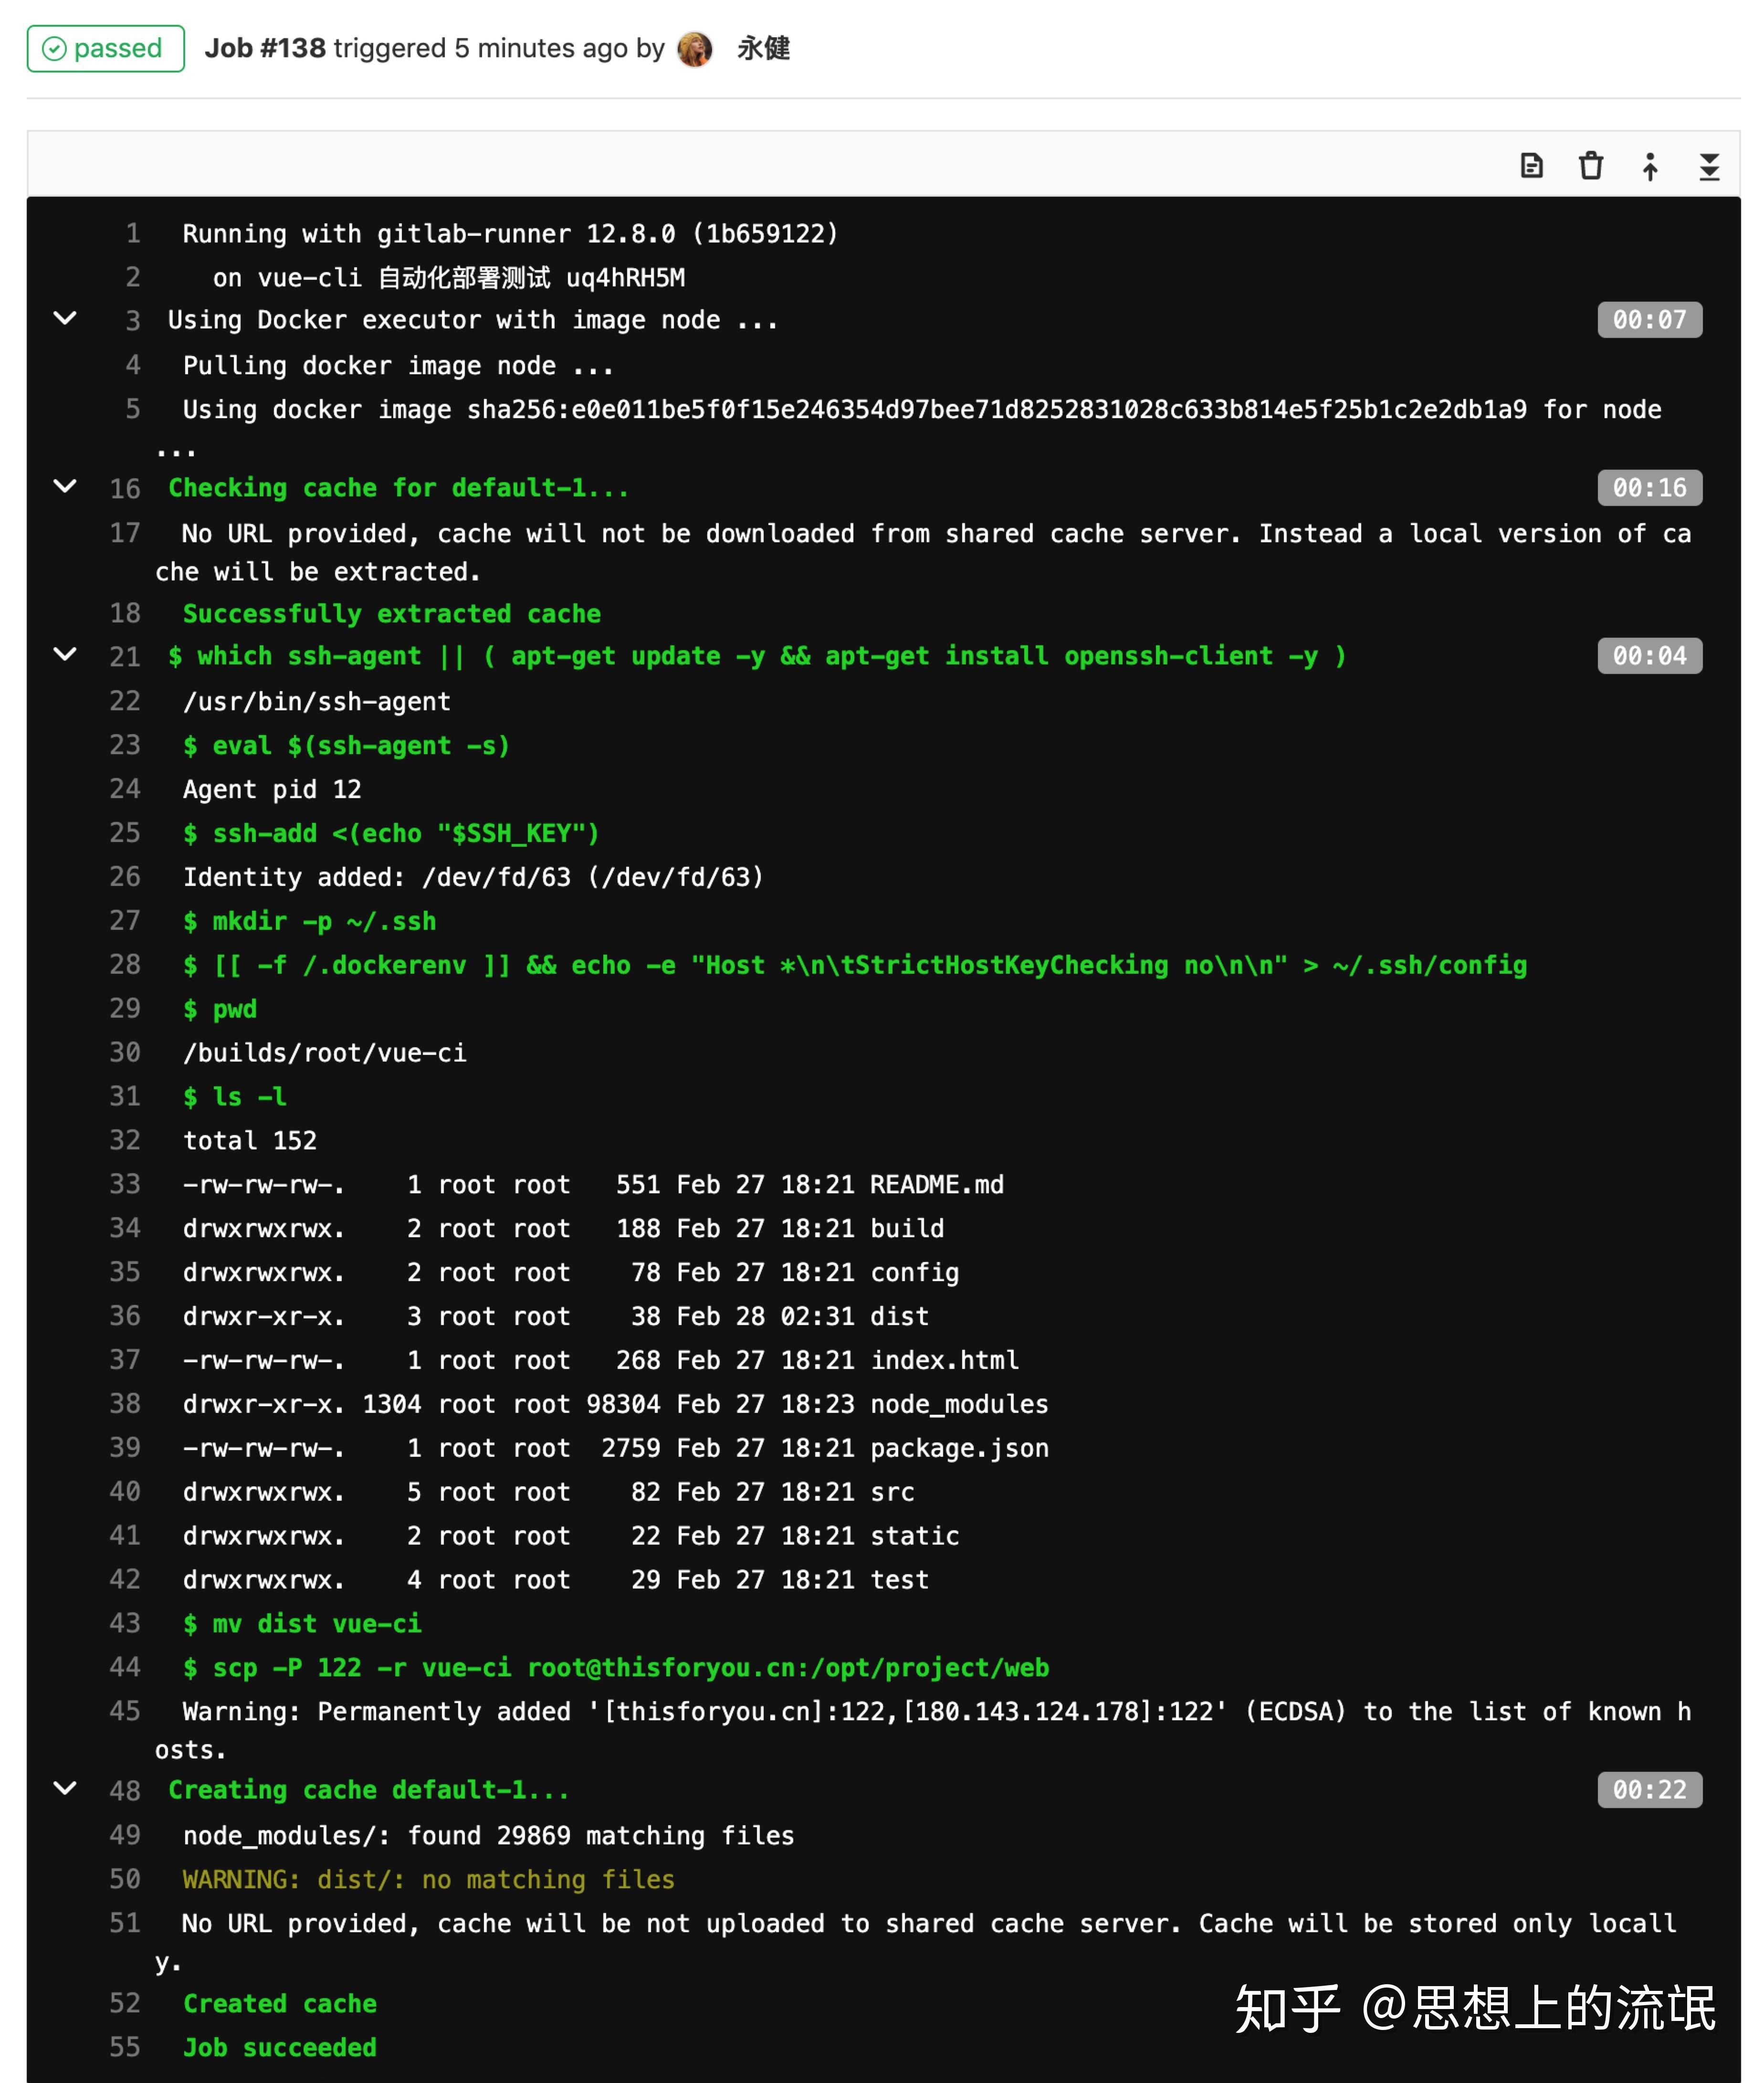Open the raw job log file icon

(x=1531, y=166)
